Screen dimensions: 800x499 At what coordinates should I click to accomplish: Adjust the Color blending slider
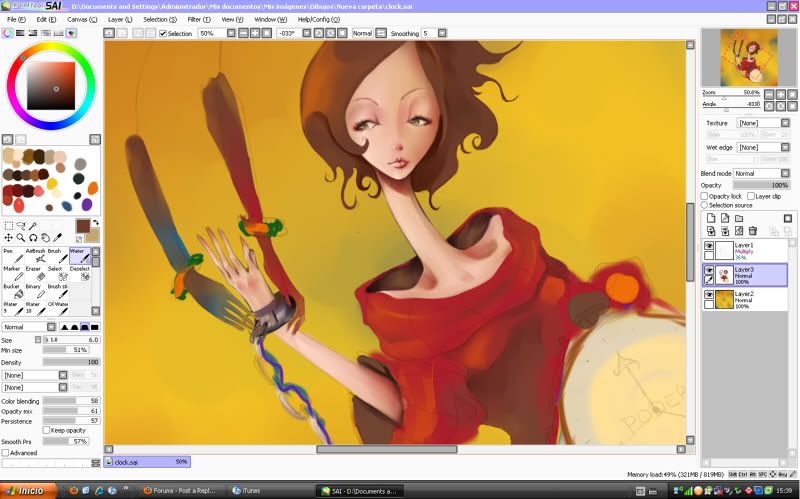click(71, 401)
